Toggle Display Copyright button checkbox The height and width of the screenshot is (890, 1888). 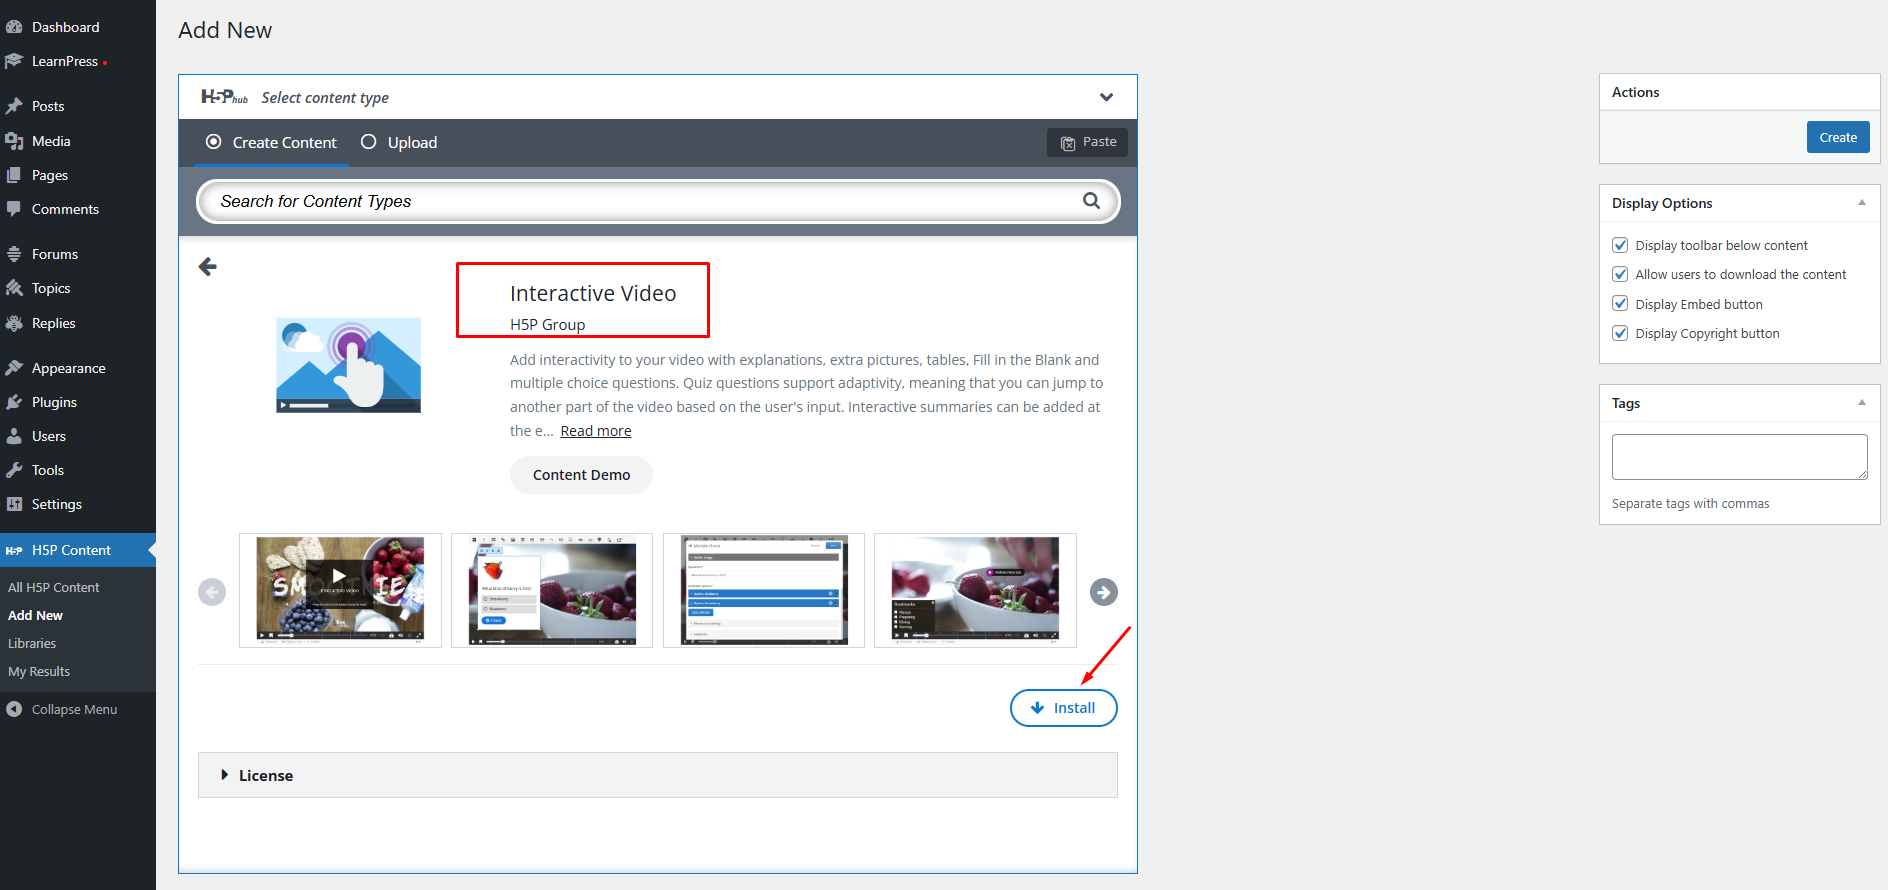pos(1620,333)
